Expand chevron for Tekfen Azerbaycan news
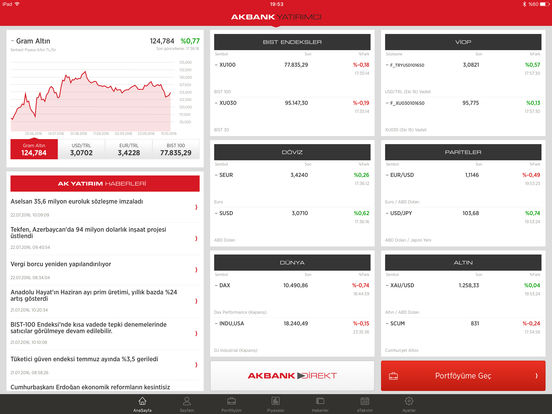This screenshot has height=414, width=552. tap(196, 238)
